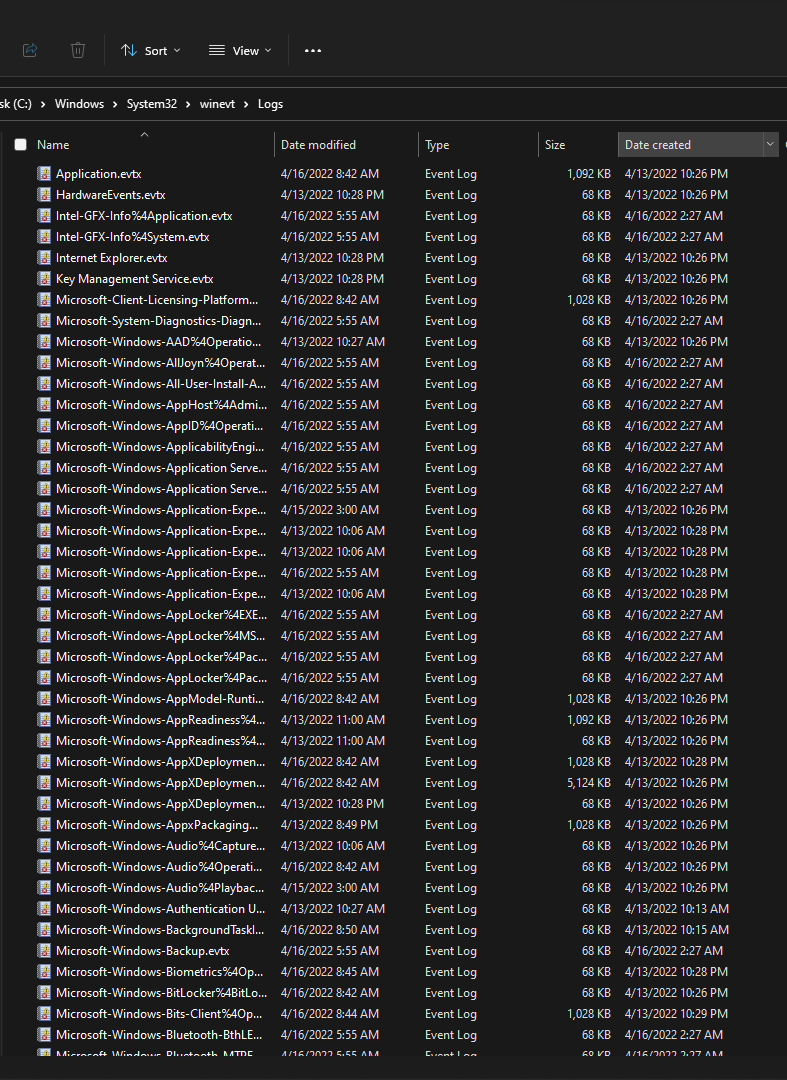The image size is (787, 1080).
Task: Click the 4/13/2022 10:13 AM created date
Action: 677,909
